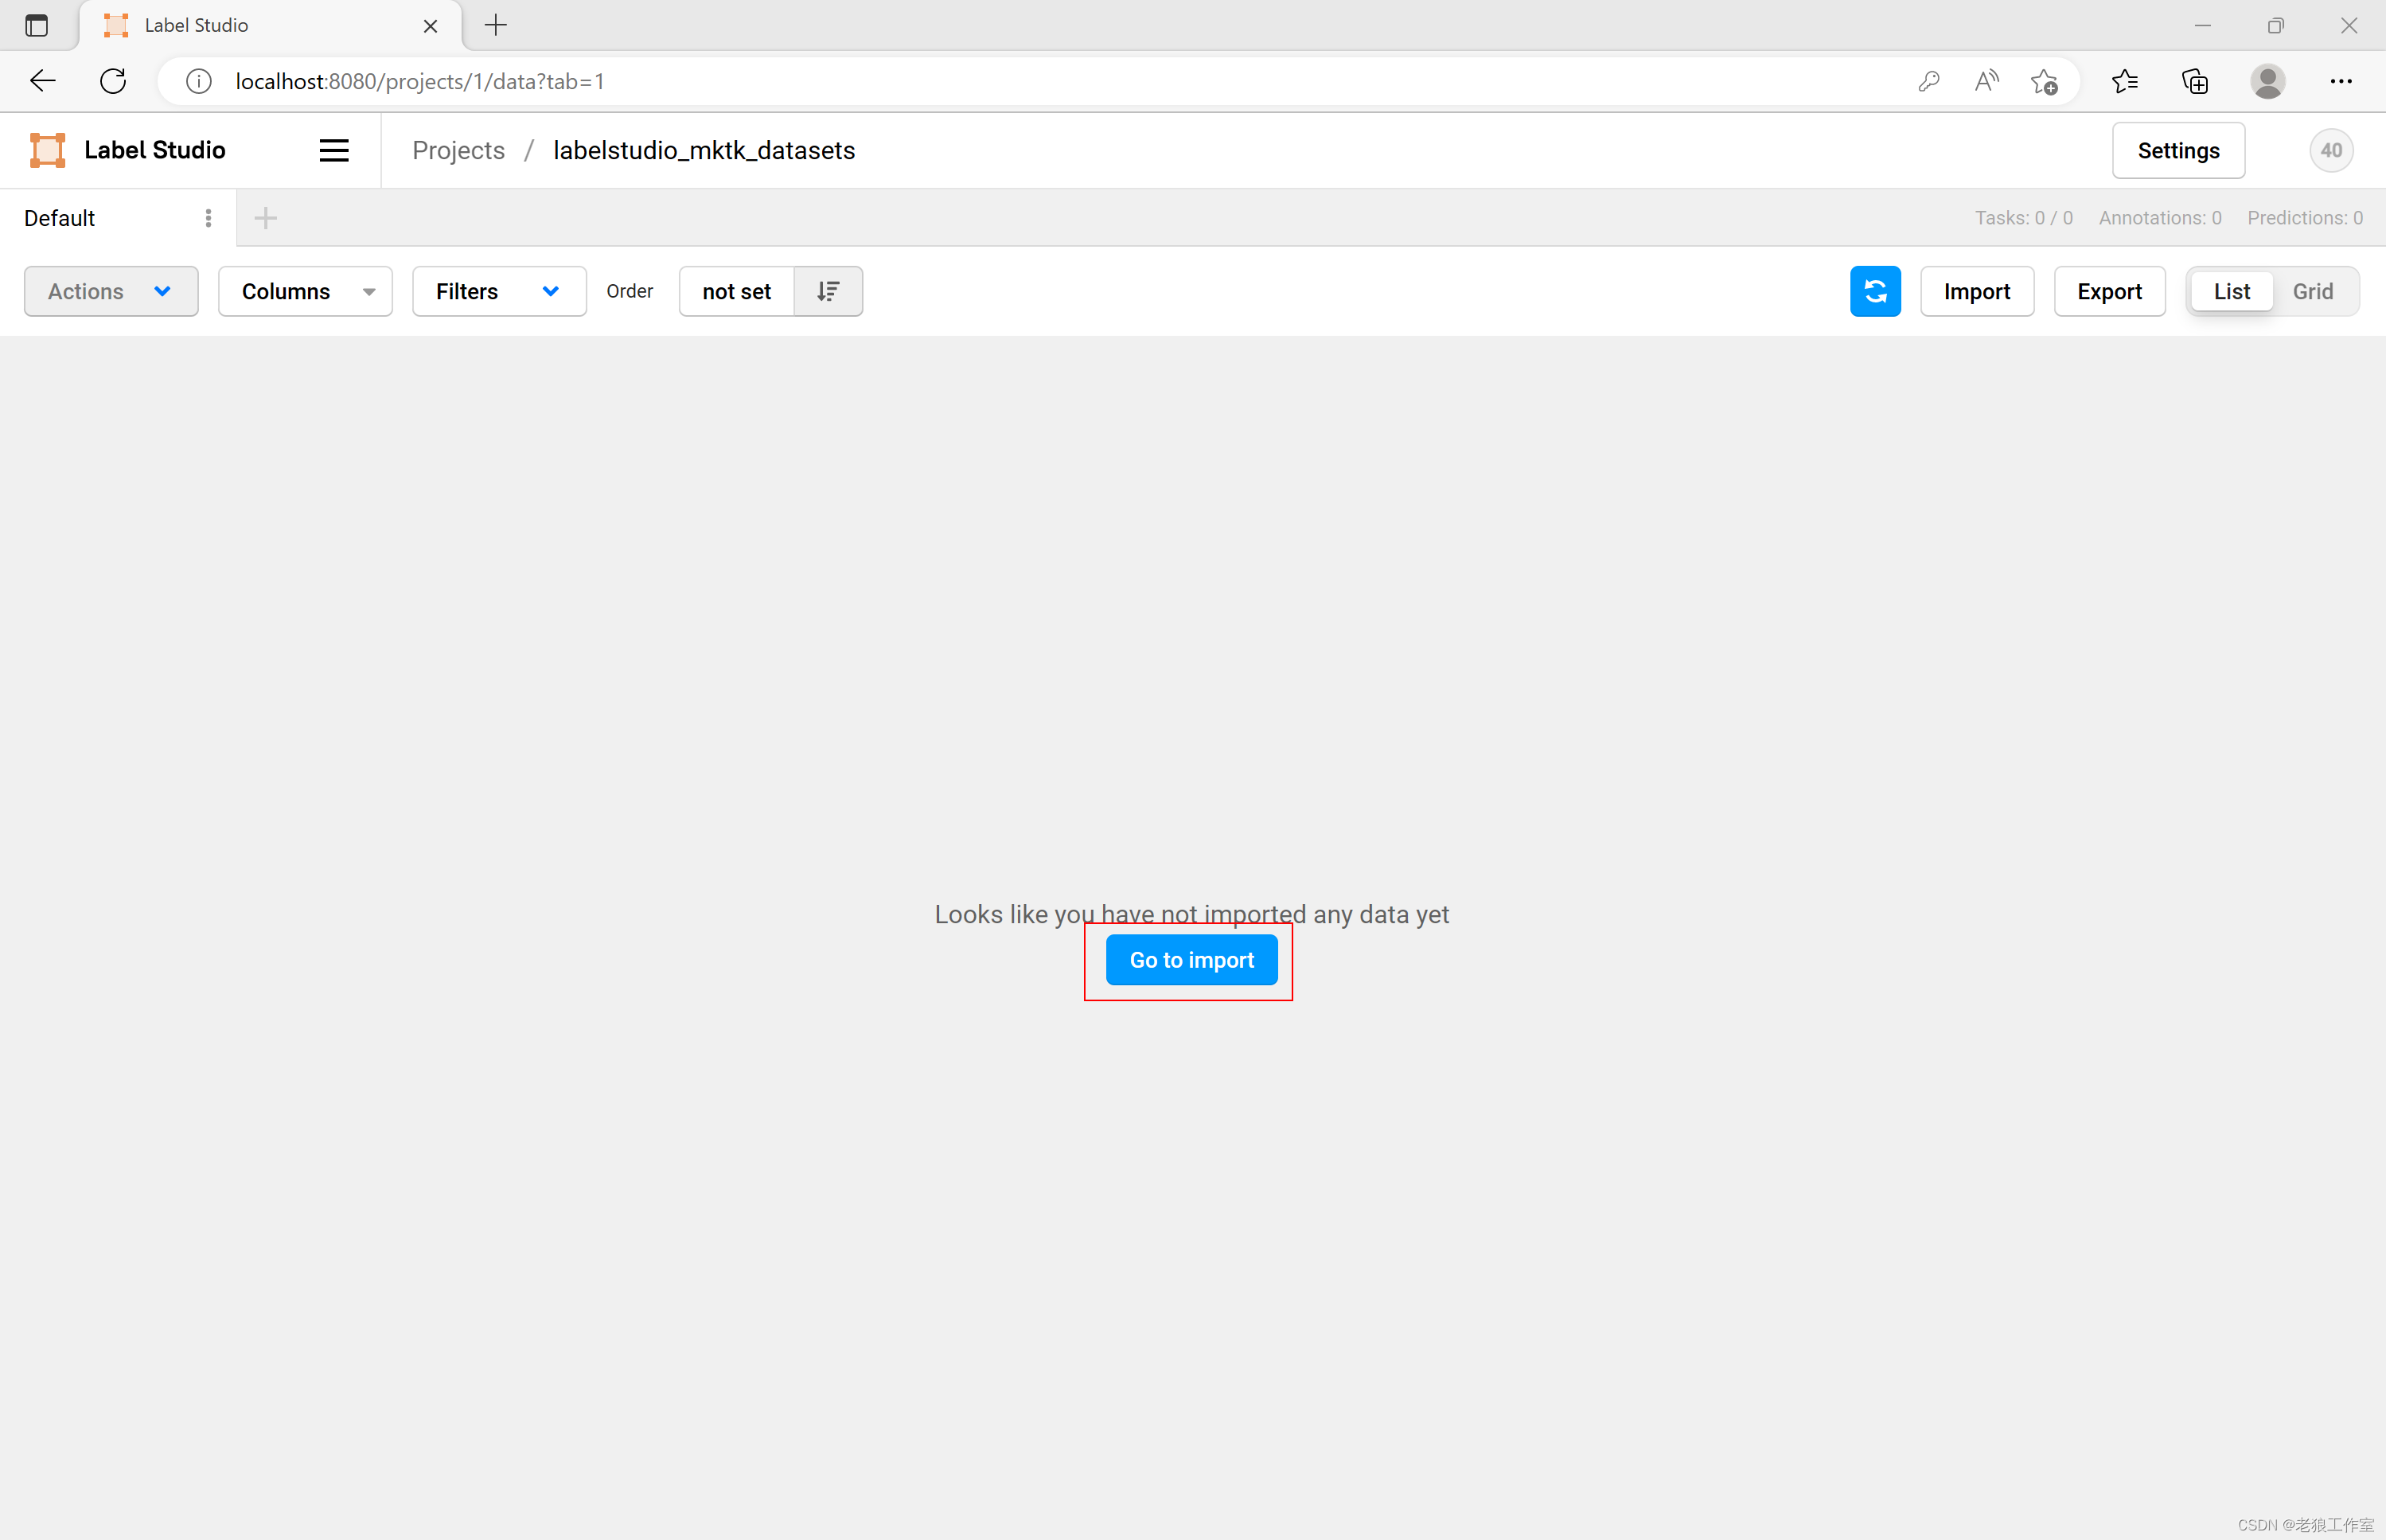Expand the Actions dropdown
The image size is (2386, 1540).
(x=110, y=291)
